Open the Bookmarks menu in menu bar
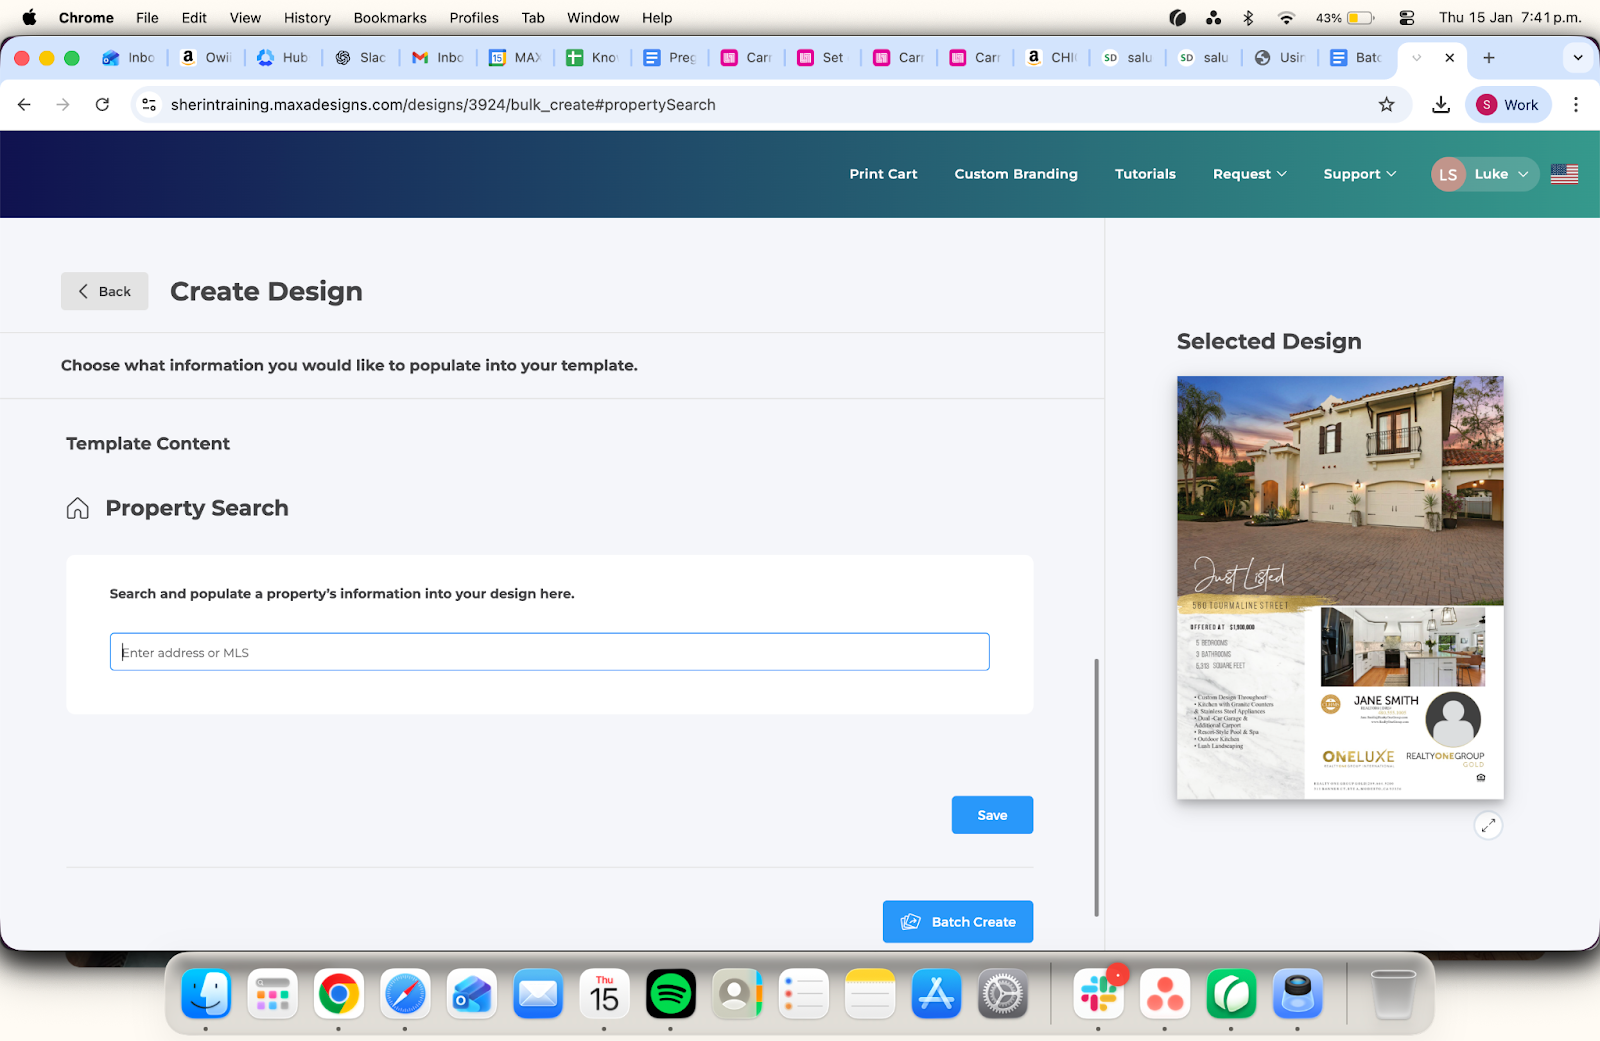1600x1041 pixels. pos(389,18)
